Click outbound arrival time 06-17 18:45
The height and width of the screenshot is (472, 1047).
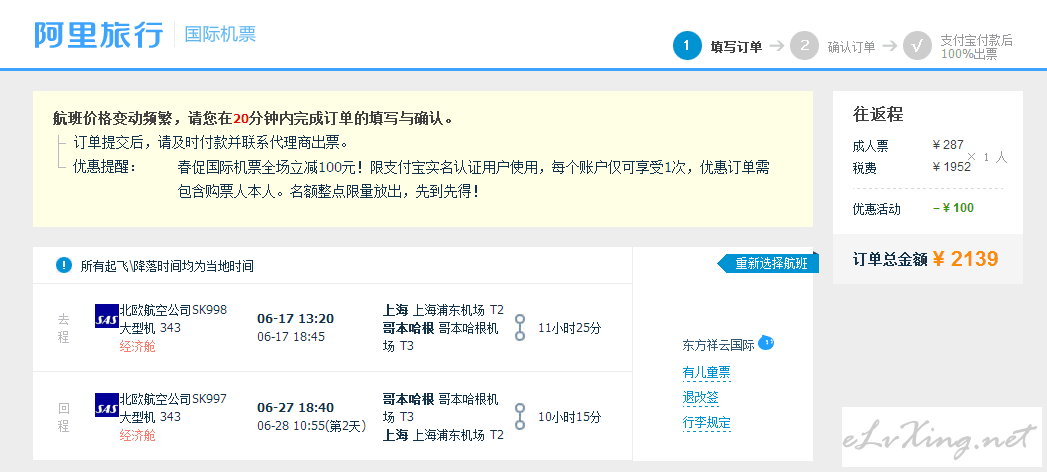tap(291, 336)
